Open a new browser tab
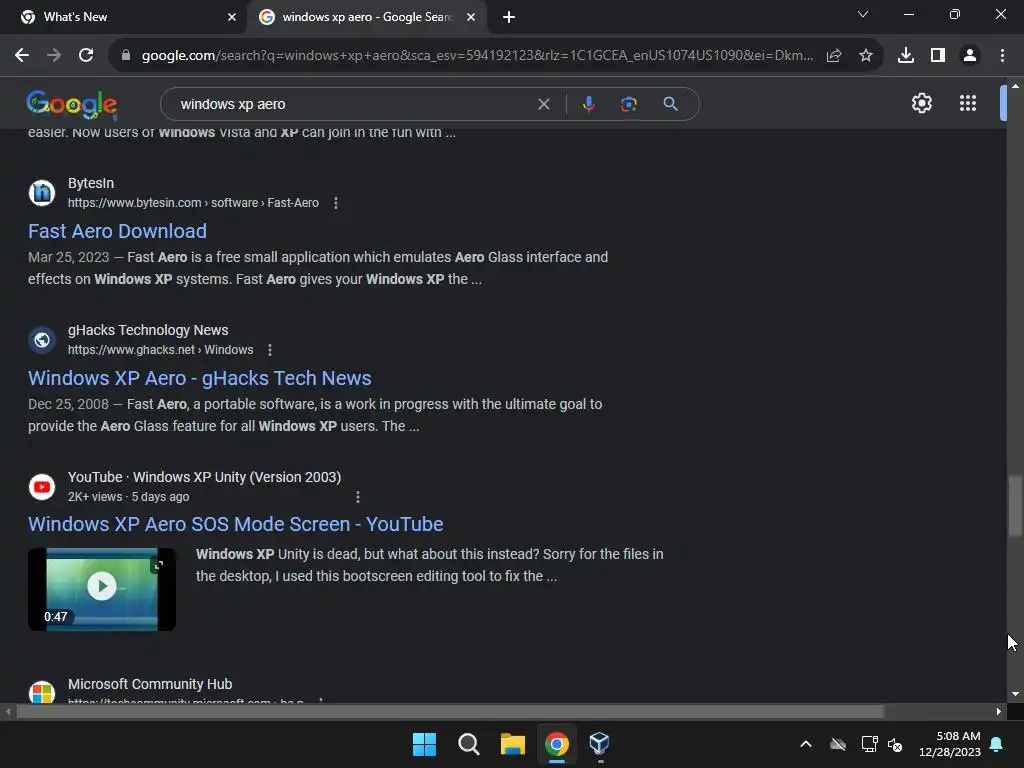This screenshot has width=1024, height=768. pyautogui.click(x=509, y=17)
